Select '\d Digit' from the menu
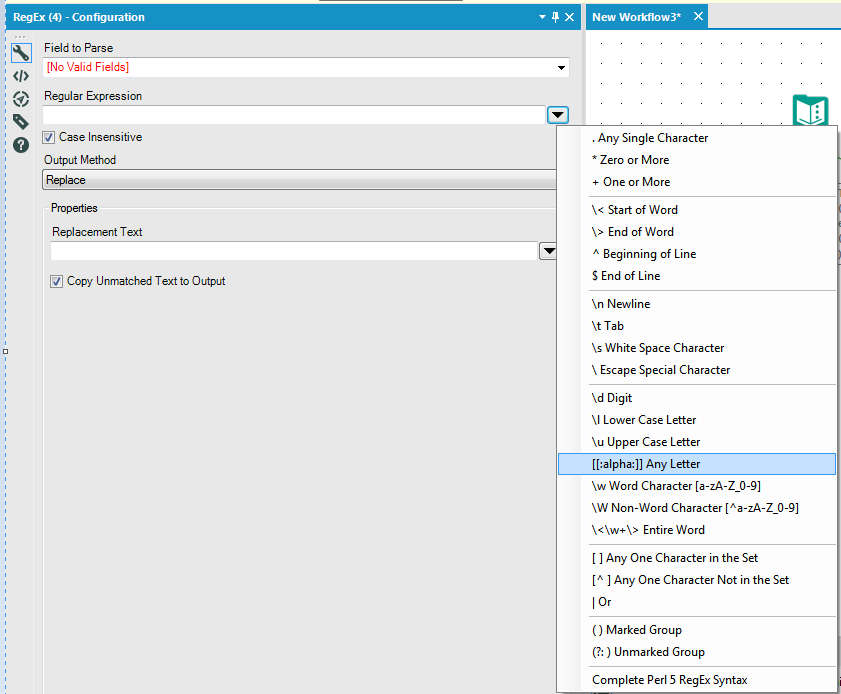Screen dimensions: 841x694 click(612, 398)
